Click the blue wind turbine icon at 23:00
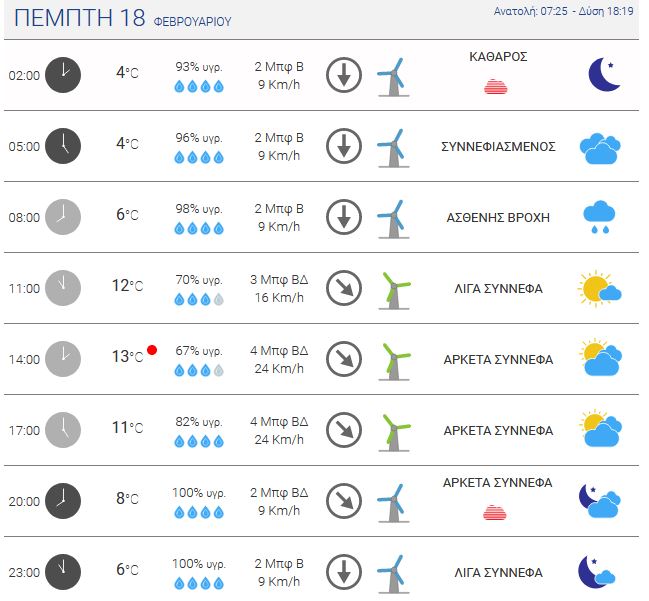 click(393, 574)
